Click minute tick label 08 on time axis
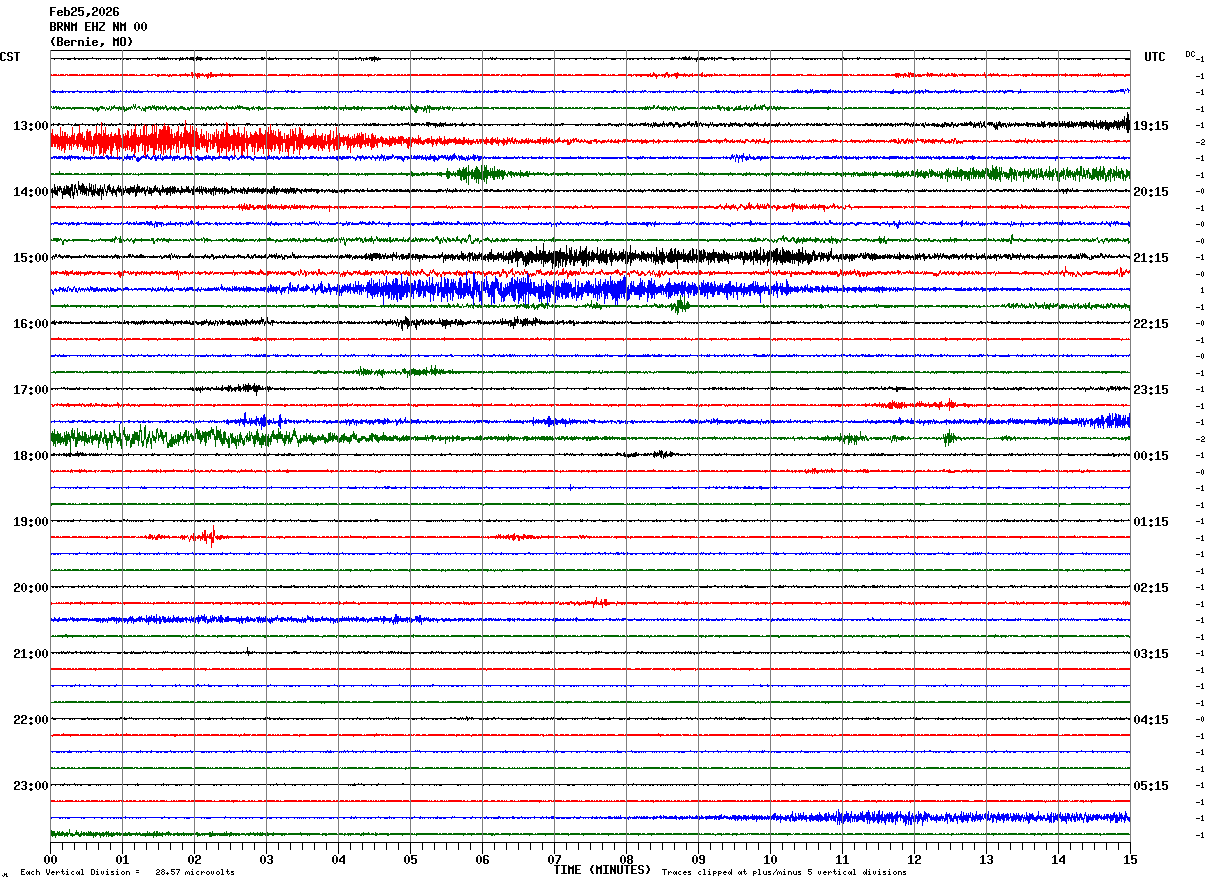 coord(626,859)
